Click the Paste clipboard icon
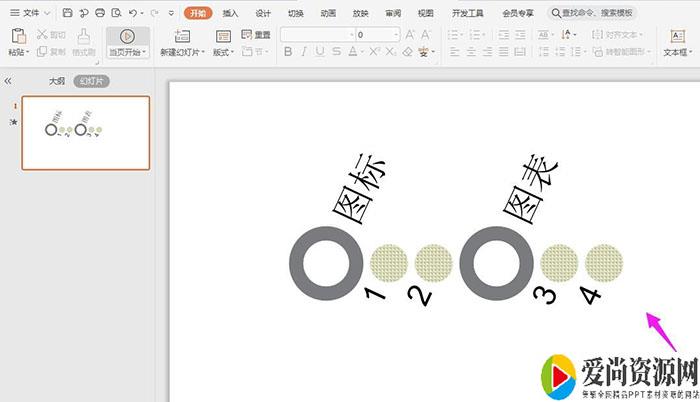Screen dimensions: 700x402 click(x=17, y=36)
